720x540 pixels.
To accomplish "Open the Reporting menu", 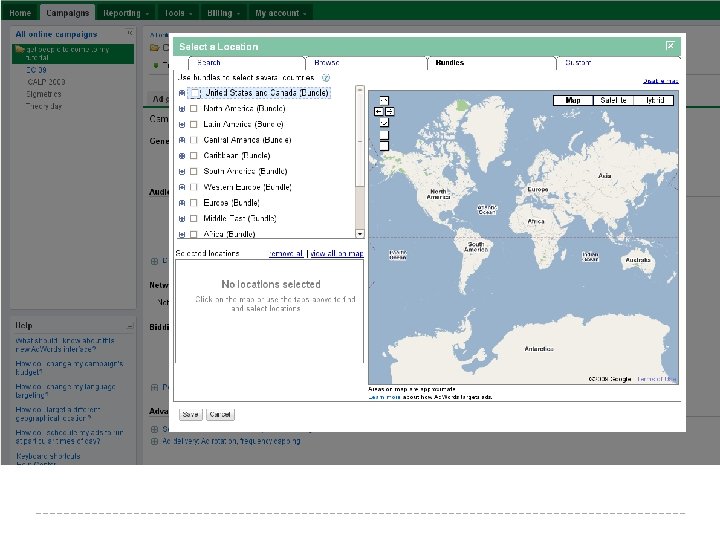I will pyautogui.click(x=126, y=13).
